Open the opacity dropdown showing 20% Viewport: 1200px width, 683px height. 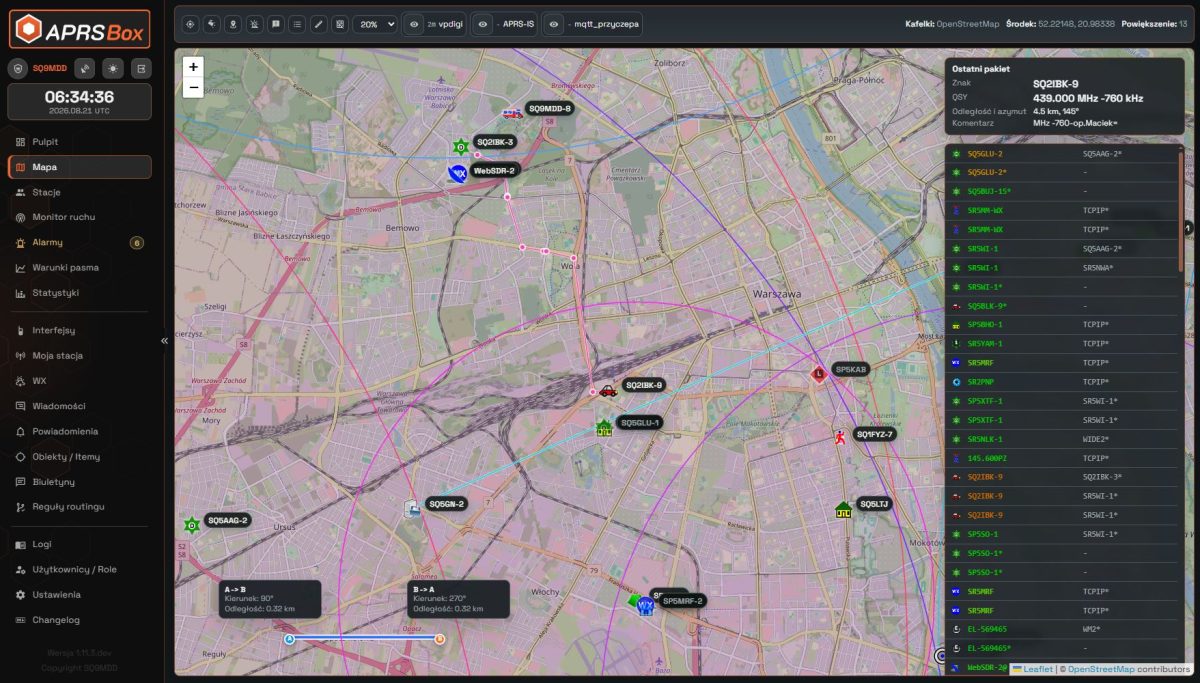pos(375,24)
